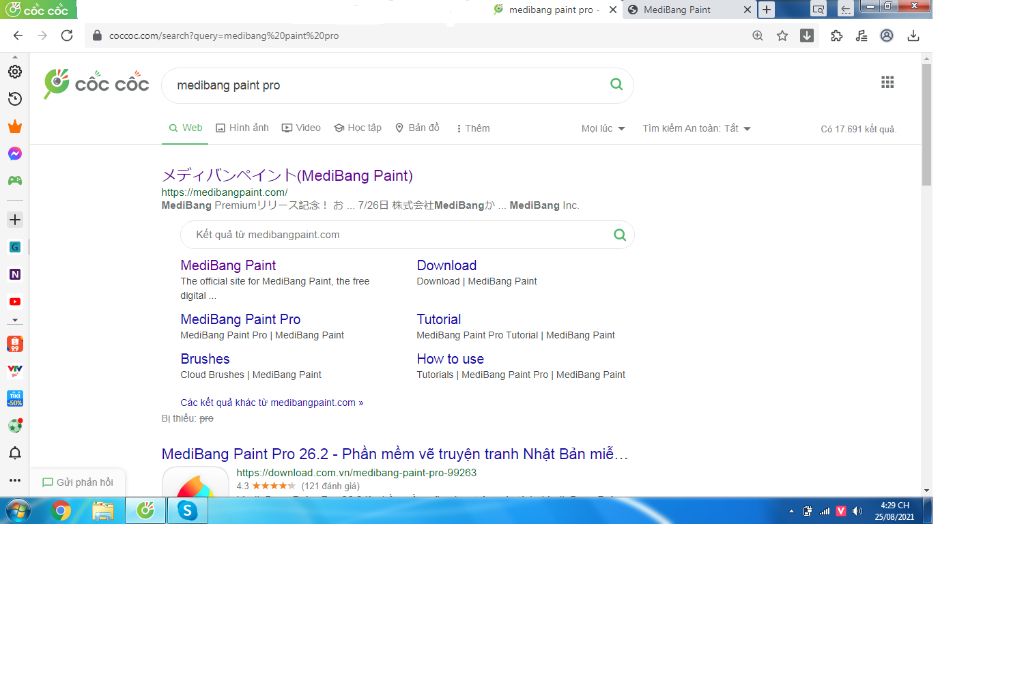Click the dark download-arrow toolbar button
The width and height of the screenshot is (1024, 700).
[x=807, y=35]
